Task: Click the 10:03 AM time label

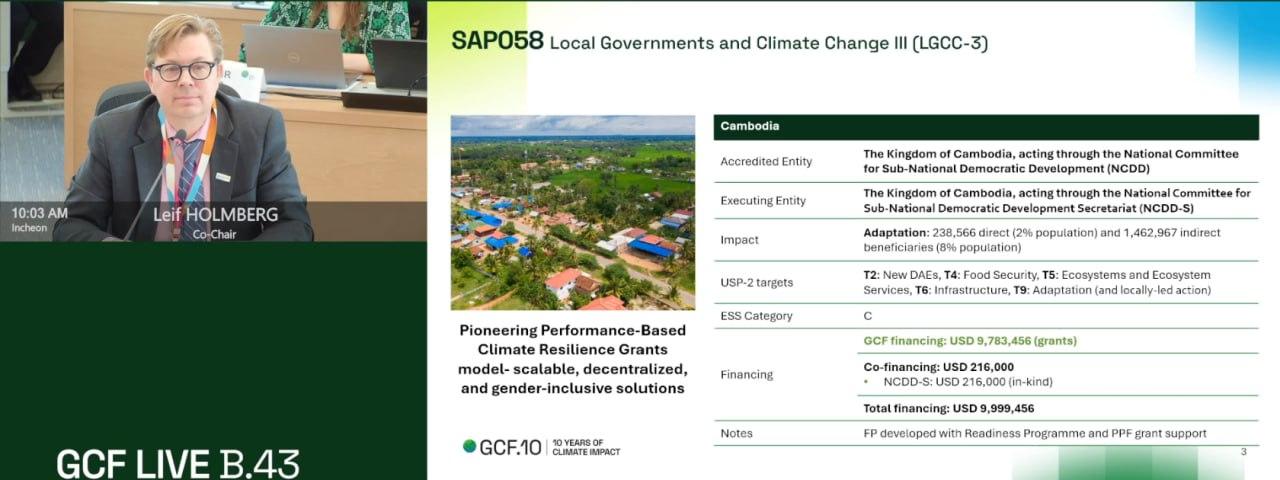Action: point(40,213)
